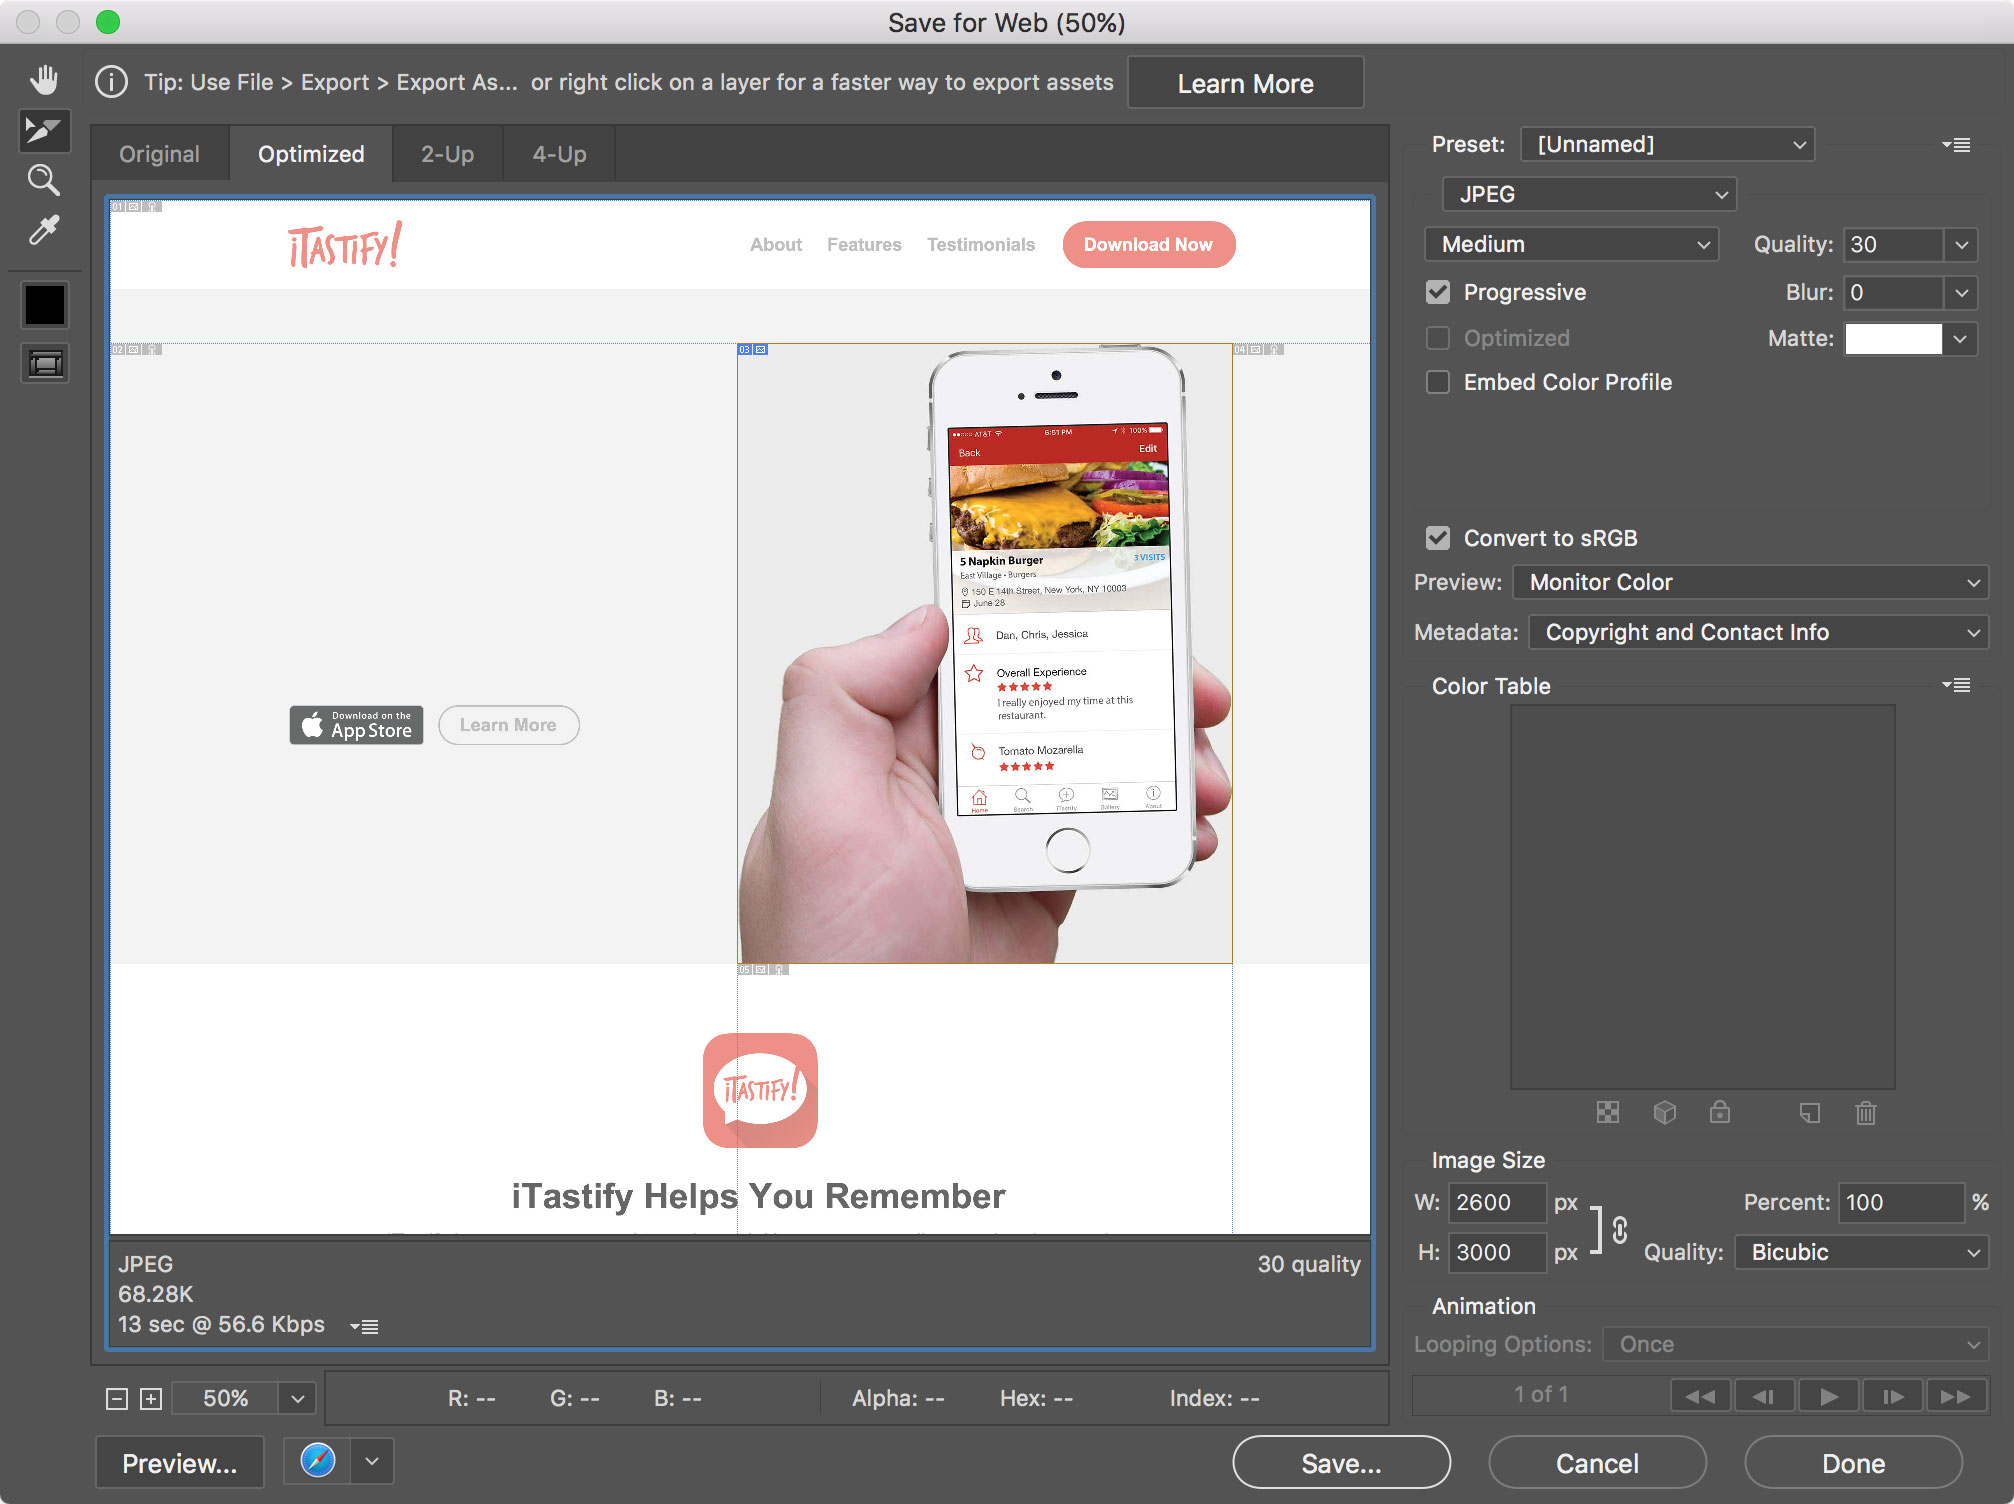The image size is (2014, 1504).
Task: Click the Done button
Action: coord(1851,1462)
